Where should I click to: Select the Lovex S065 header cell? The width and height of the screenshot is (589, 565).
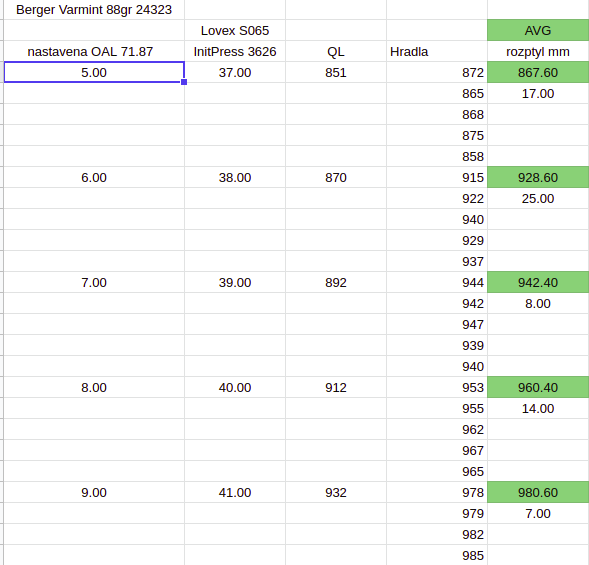pos(235,30)
